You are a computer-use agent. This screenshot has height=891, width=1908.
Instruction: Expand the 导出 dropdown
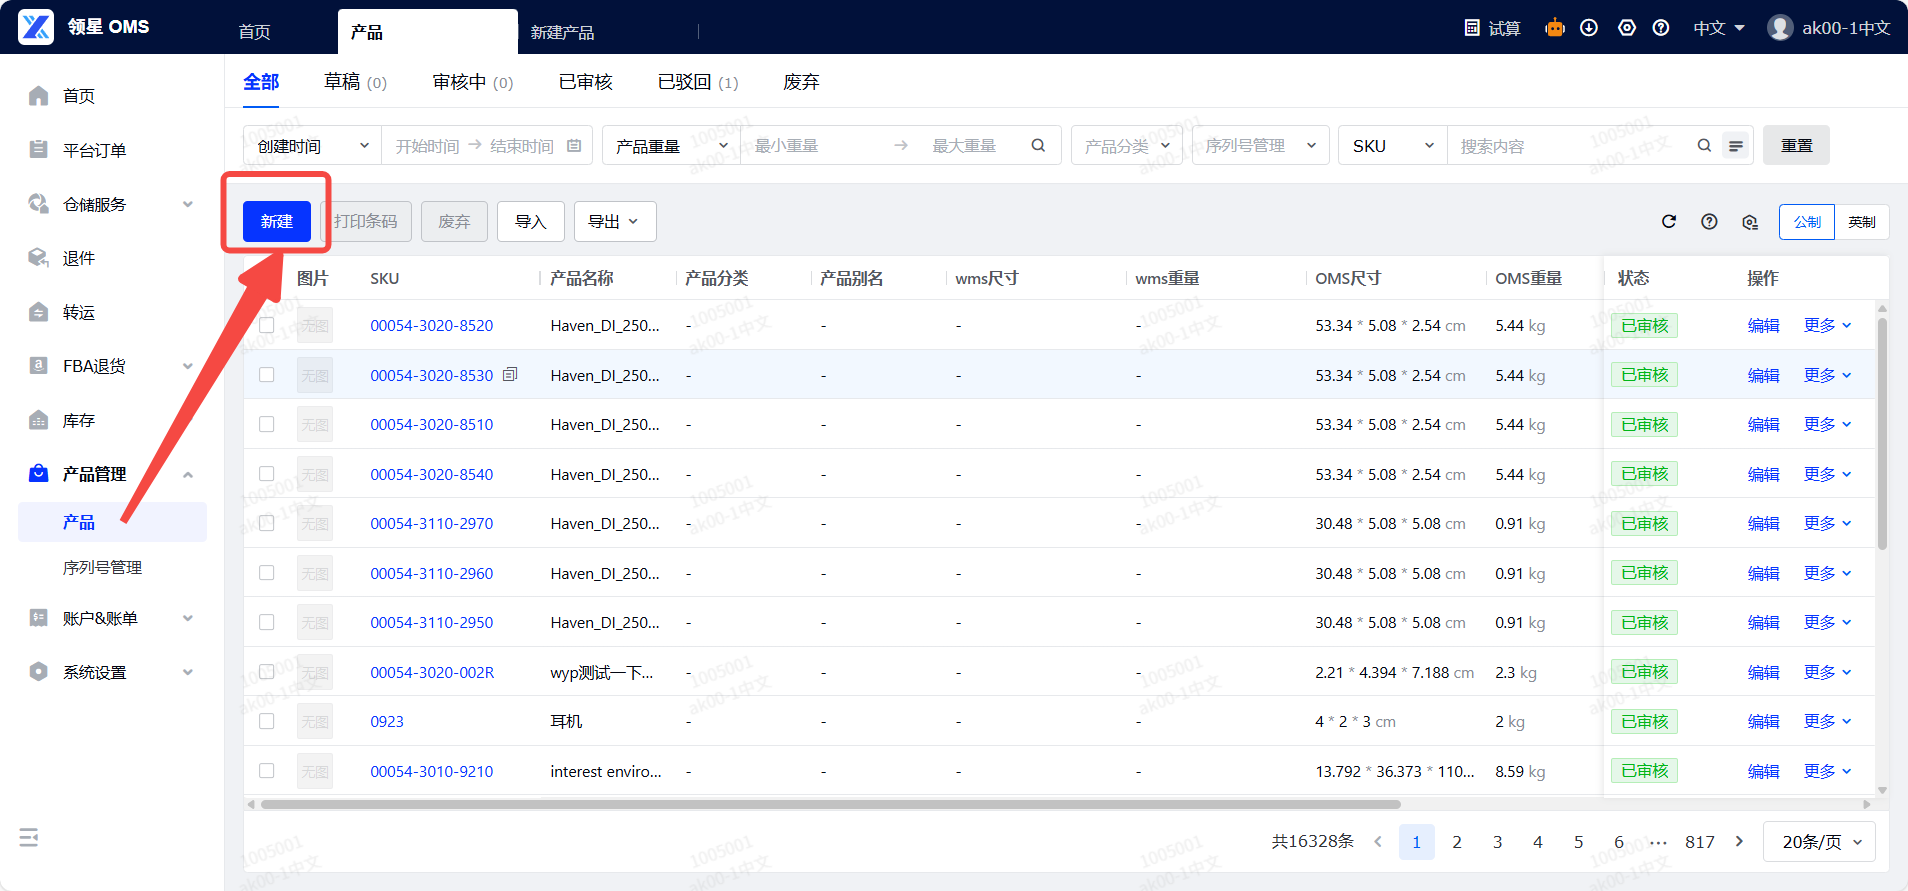pos(614,222)
